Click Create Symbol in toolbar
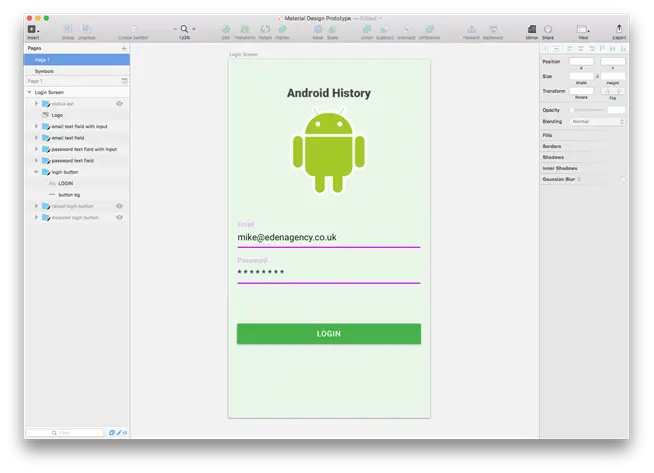 [133, 29]
